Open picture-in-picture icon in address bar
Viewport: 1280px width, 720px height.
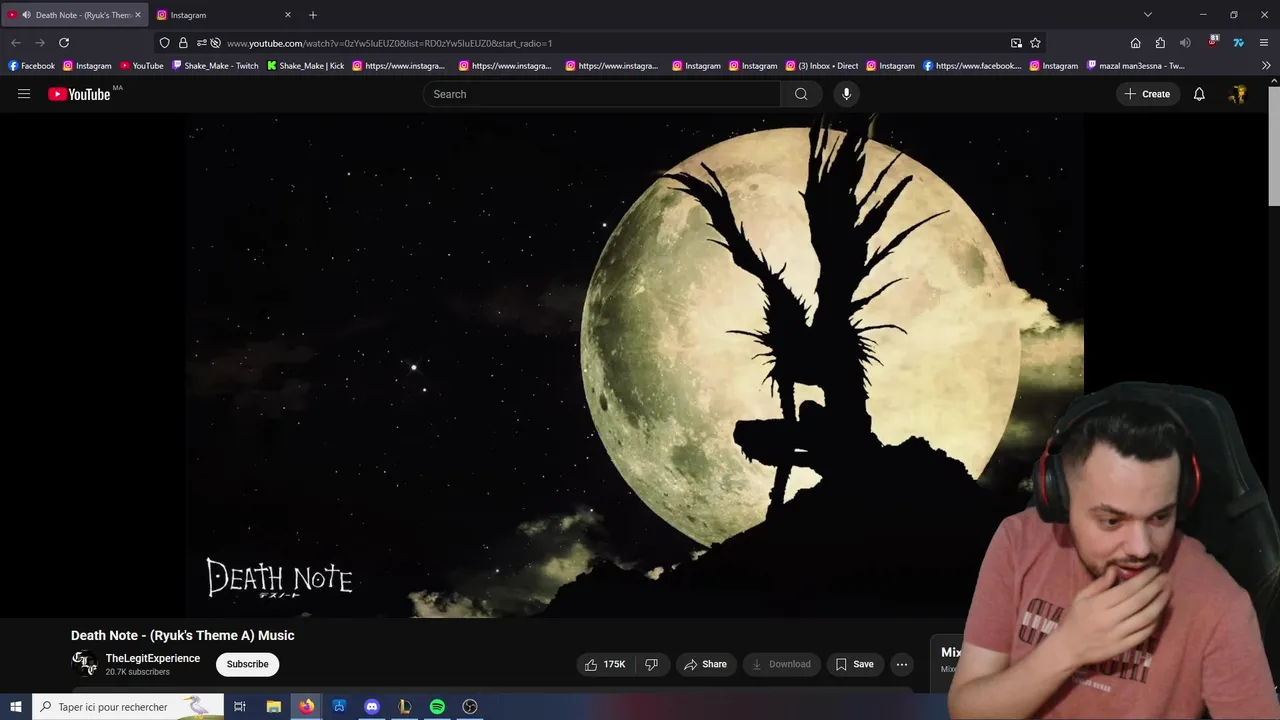1016,43
